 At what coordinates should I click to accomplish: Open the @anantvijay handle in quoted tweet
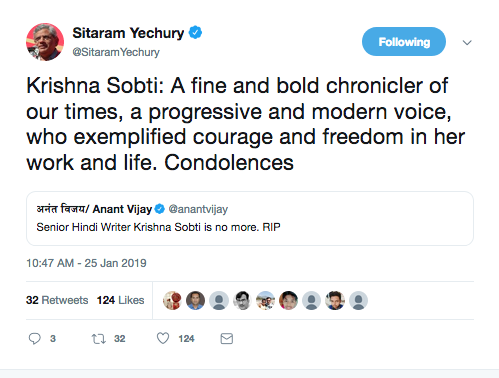pos(198,209)
